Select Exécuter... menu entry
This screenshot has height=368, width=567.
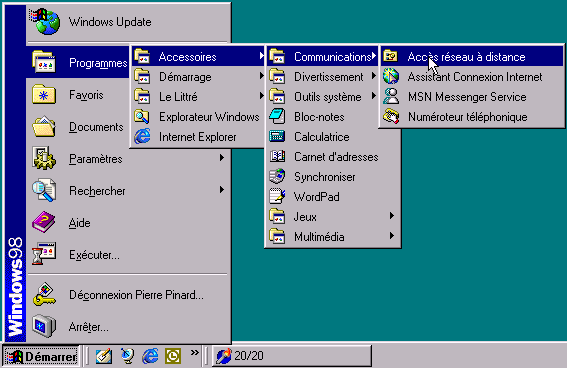click(x=128, y=254)
